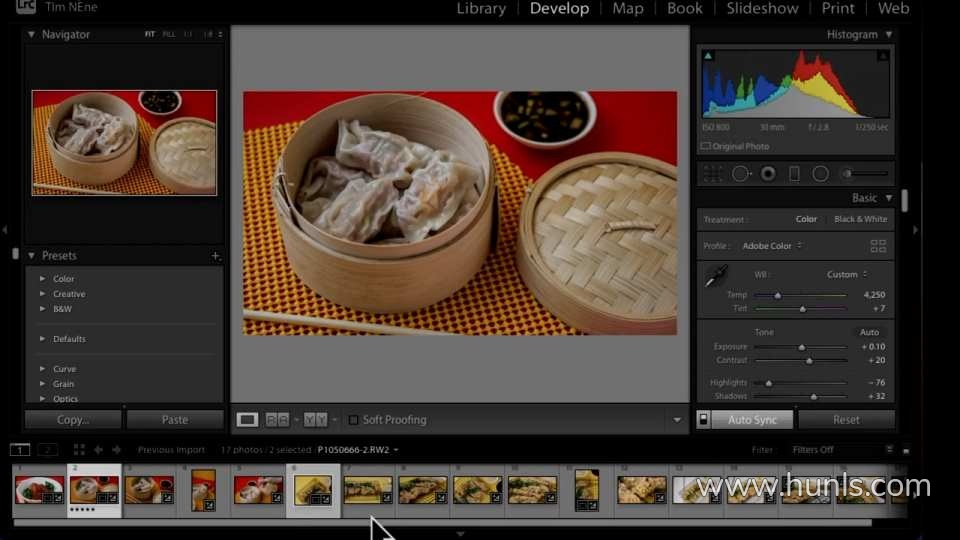This screenshot has width=960, height=540.
Task: Click the Copy... button
Action: (73, 420)
